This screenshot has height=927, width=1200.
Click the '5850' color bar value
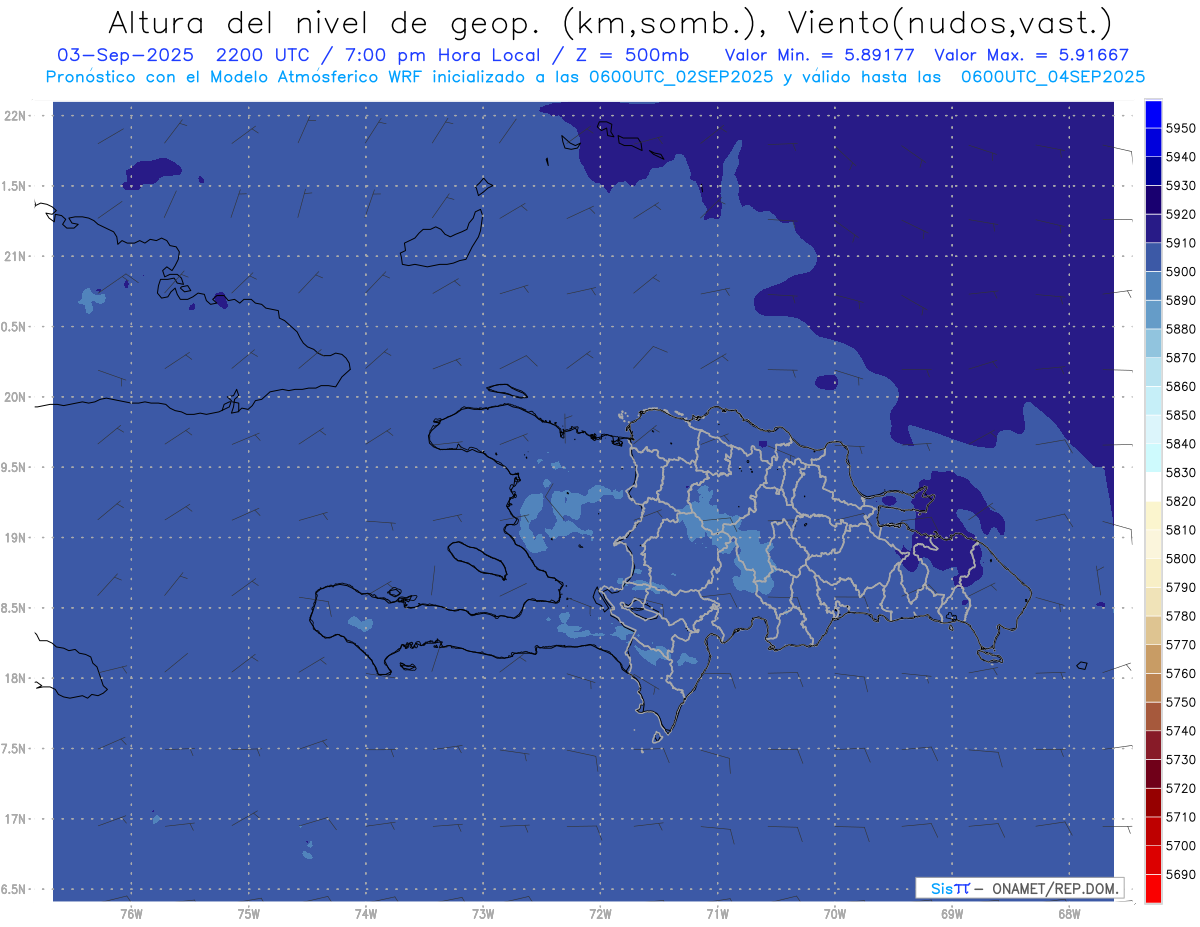coord(1180,415)
